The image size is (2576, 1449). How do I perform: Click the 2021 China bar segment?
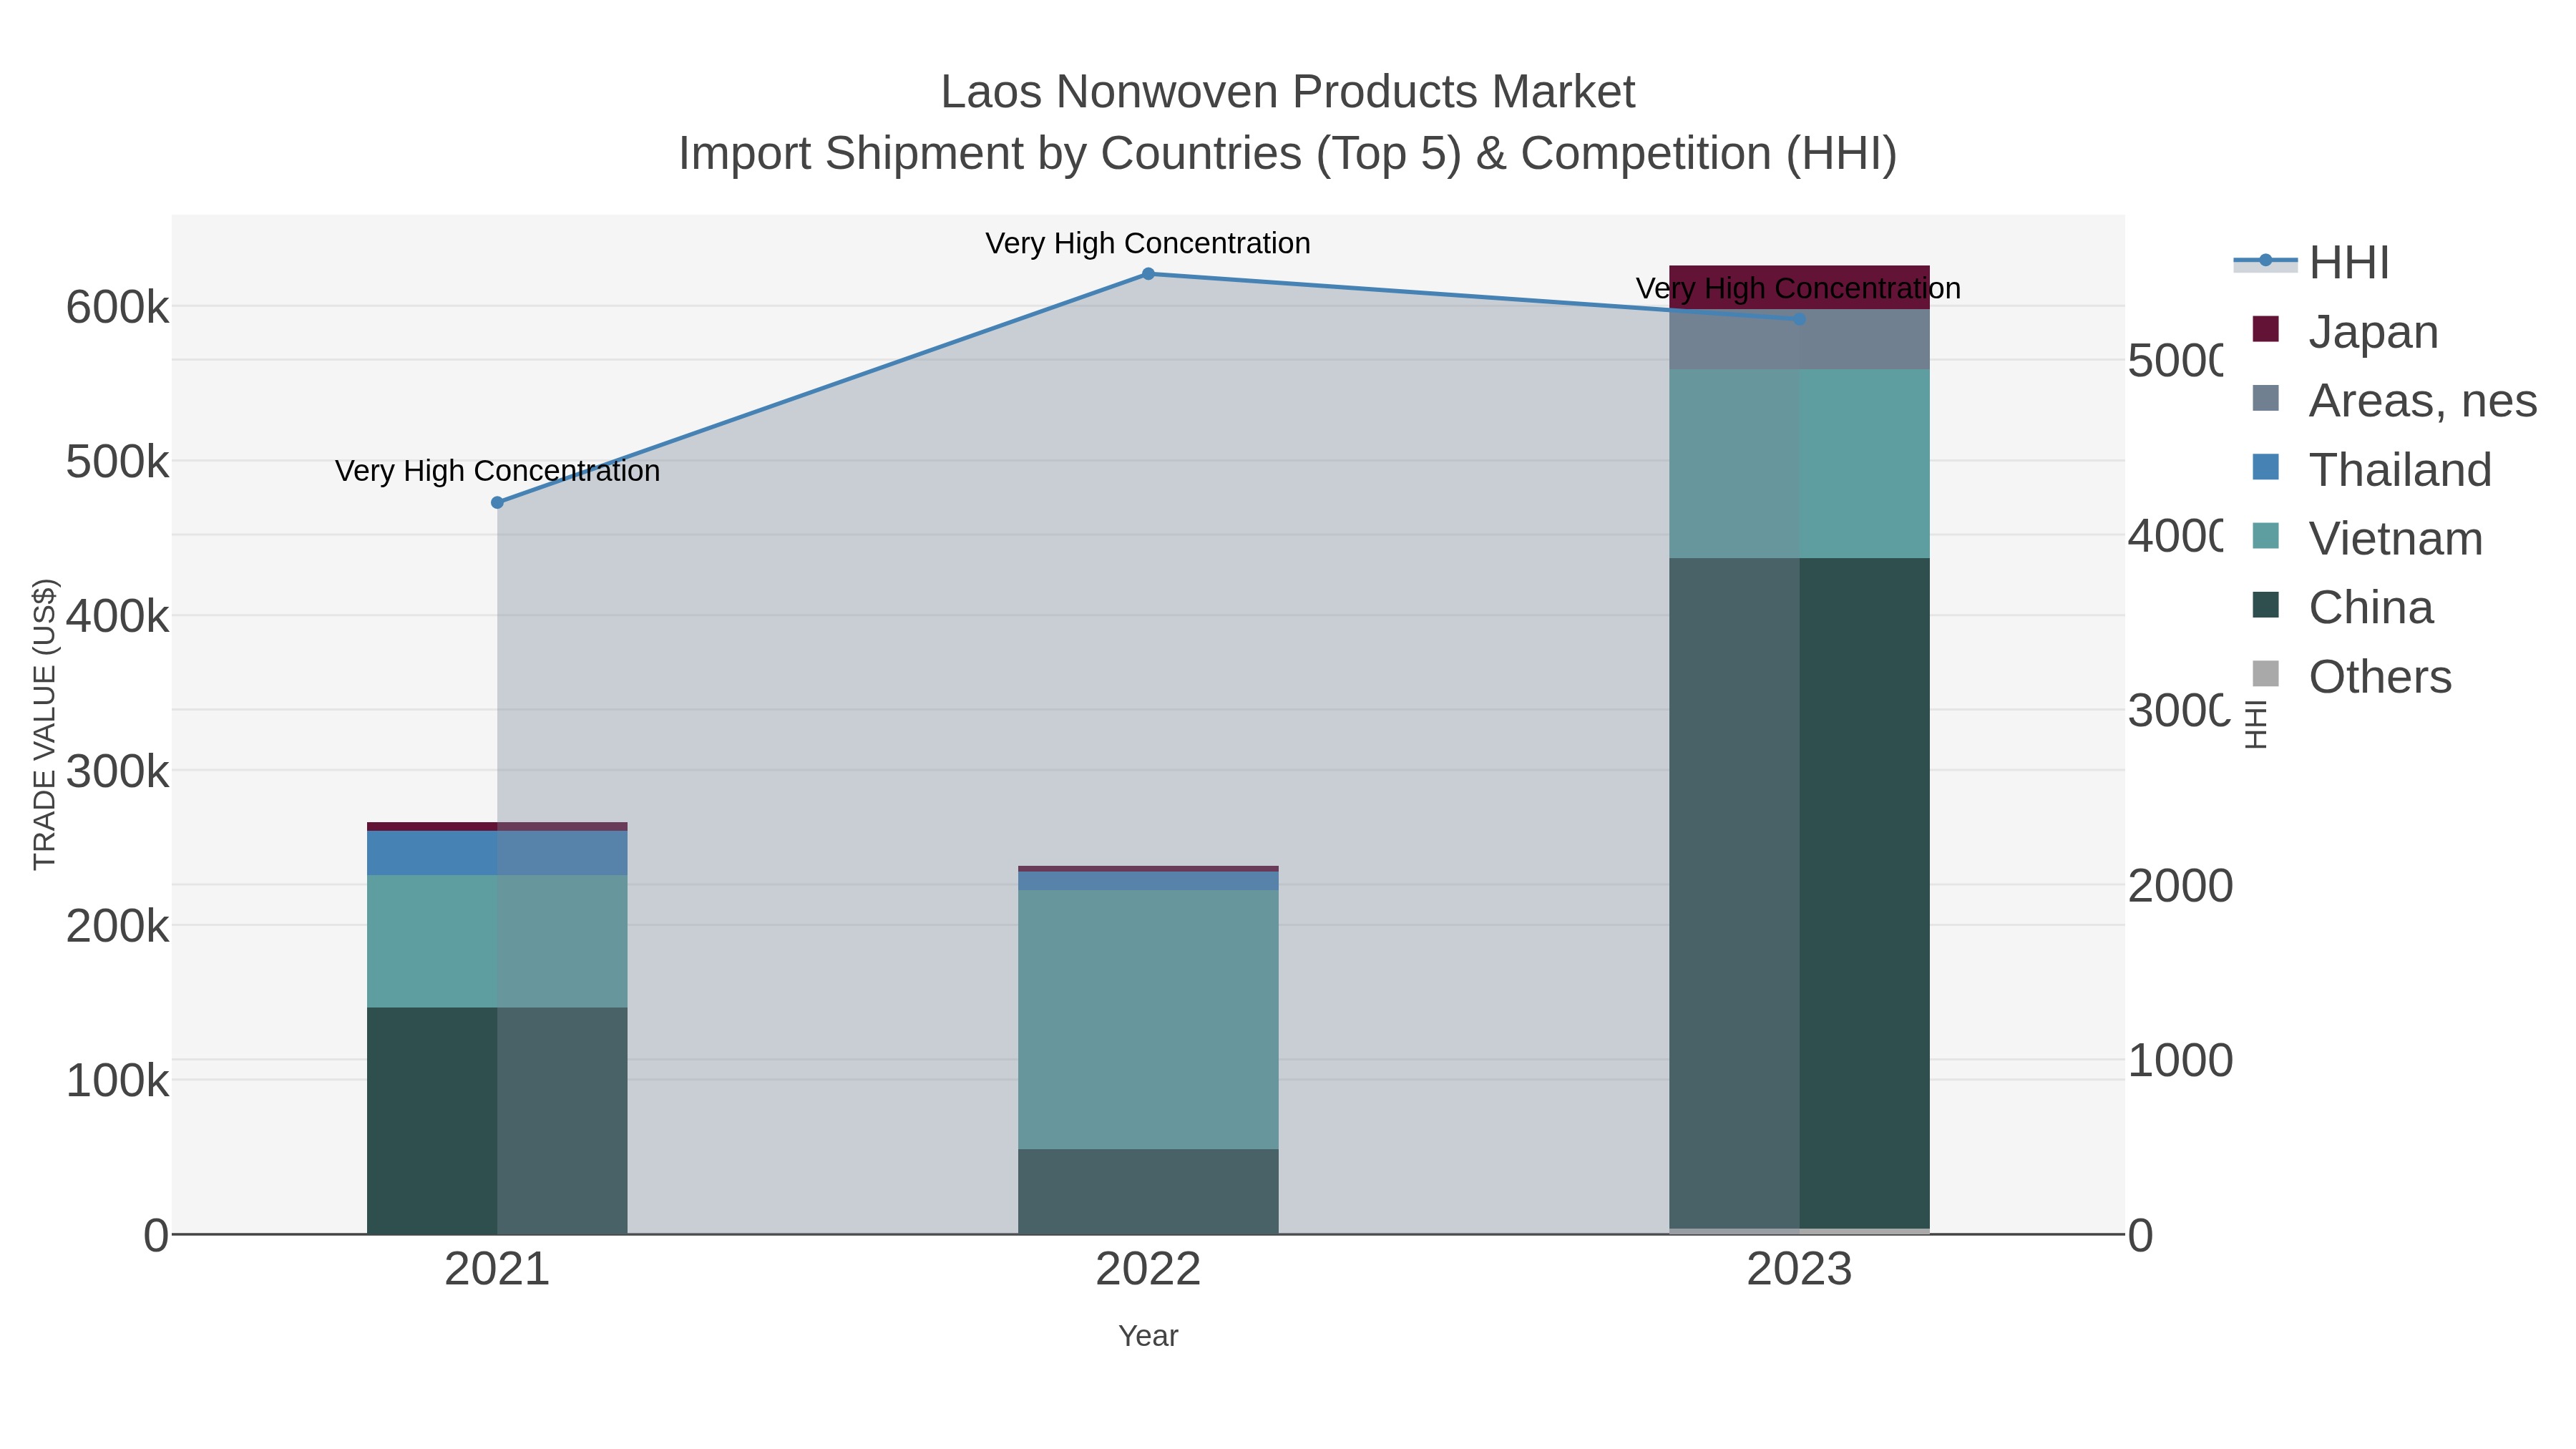[x=497, y=1120]
